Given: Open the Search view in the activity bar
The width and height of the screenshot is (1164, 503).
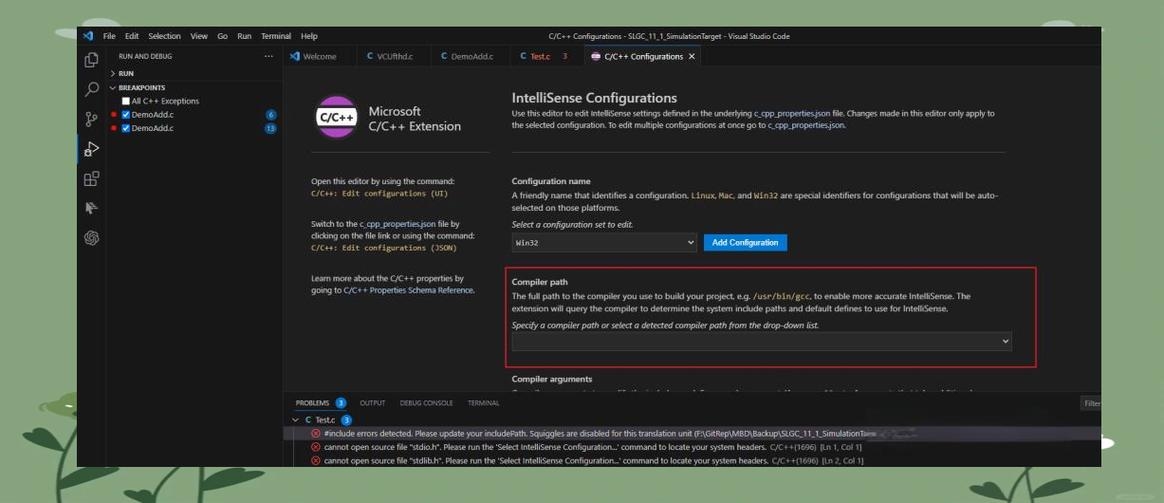Looking at the screenshot, I should [x=91, y=90].
